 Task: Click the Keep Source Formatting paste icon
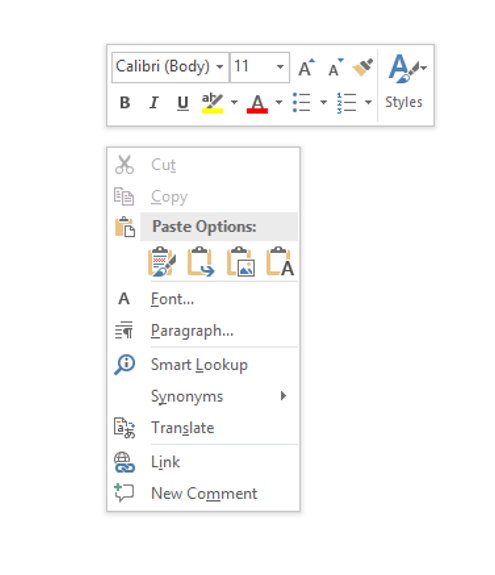coord(162,261)
